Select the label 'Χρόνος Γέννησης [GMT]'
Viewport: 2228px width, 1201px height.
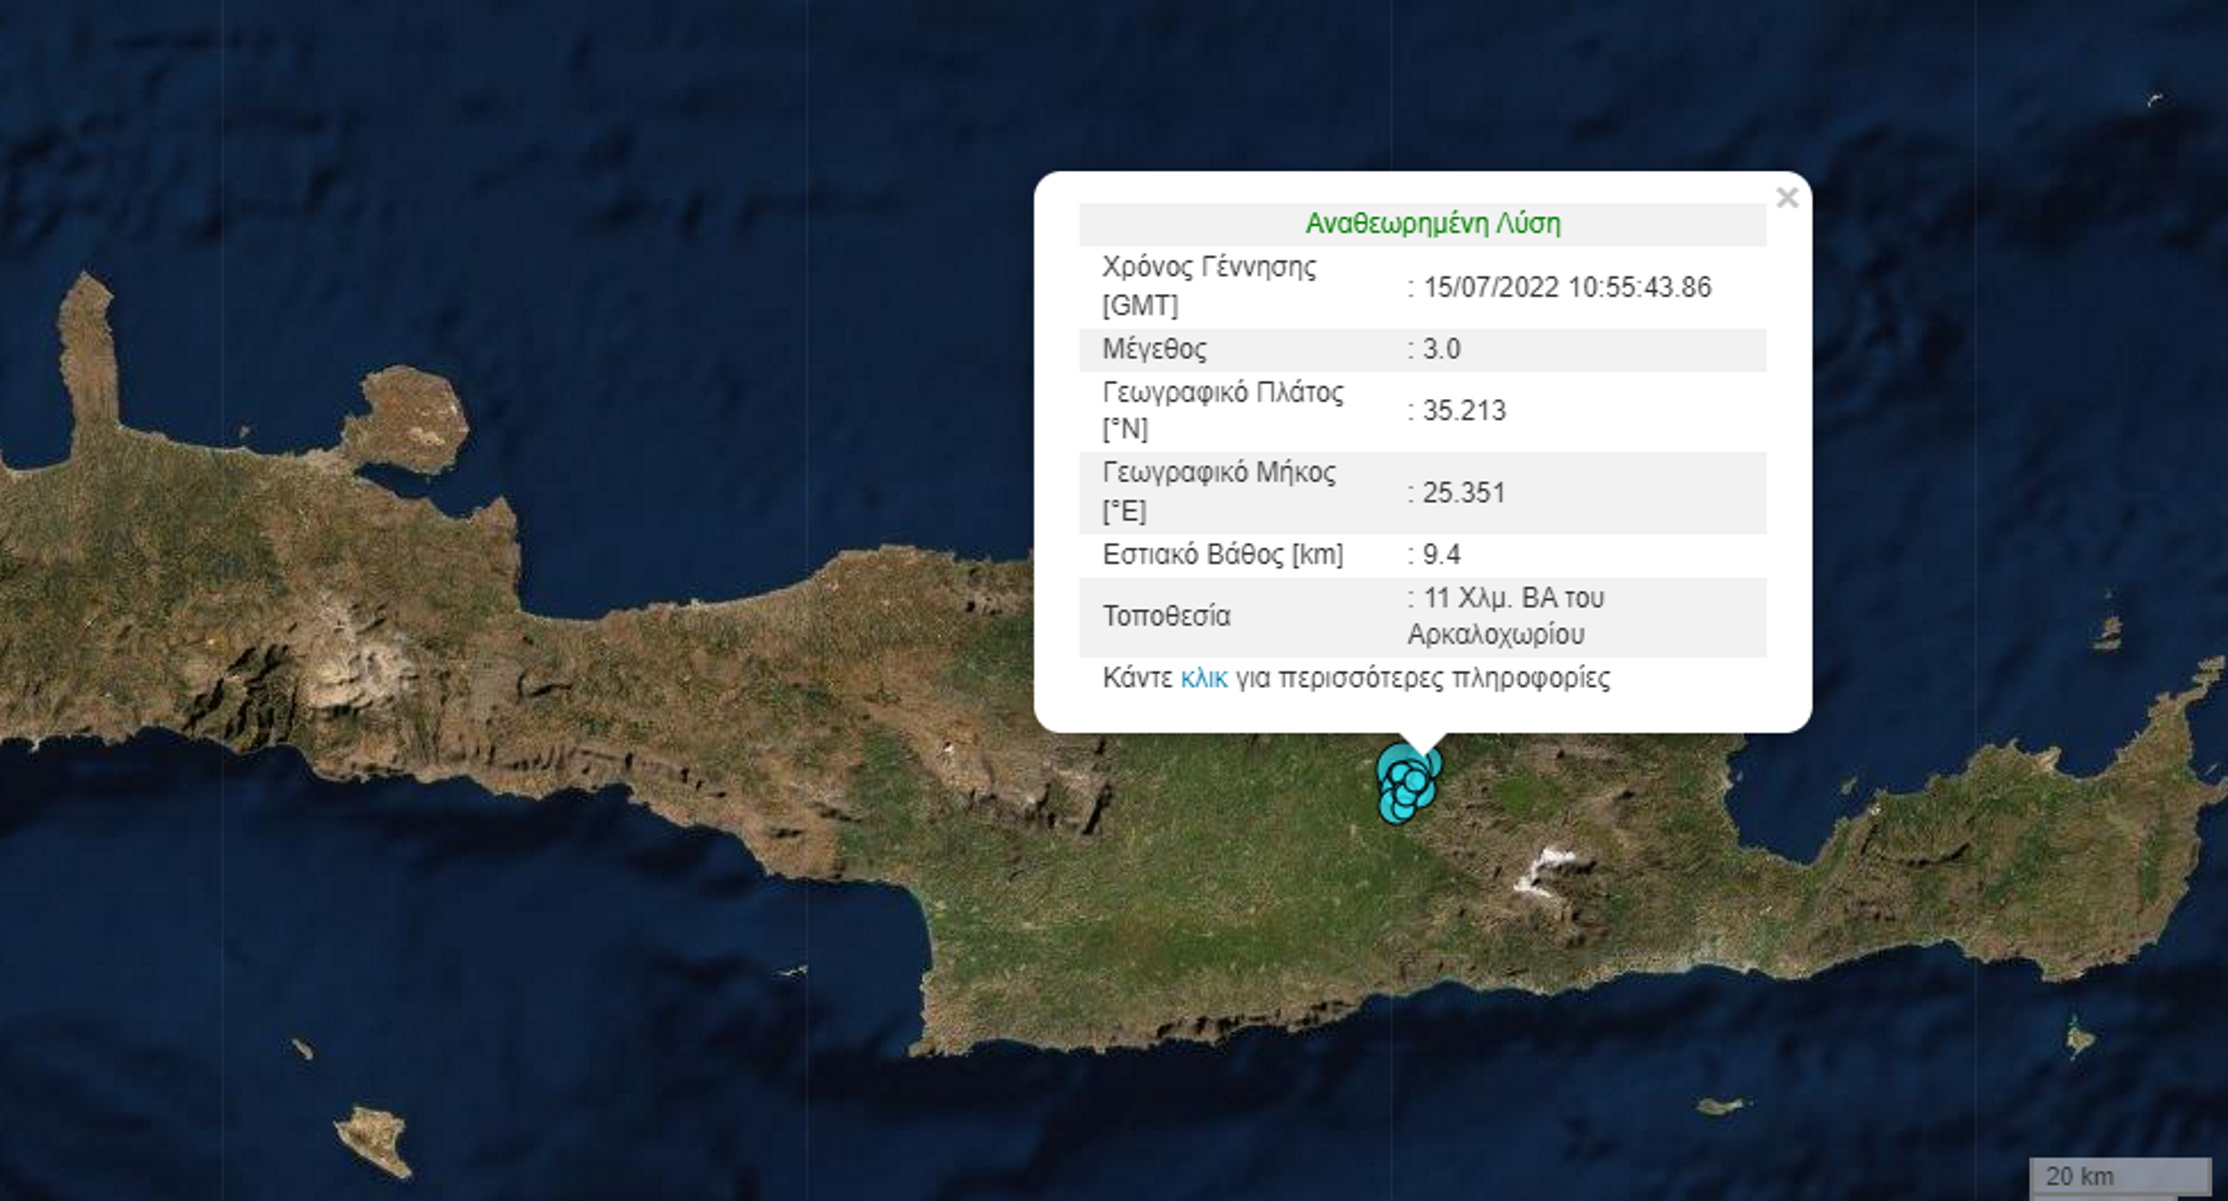pyautogui.click(x=1209, y=286)
